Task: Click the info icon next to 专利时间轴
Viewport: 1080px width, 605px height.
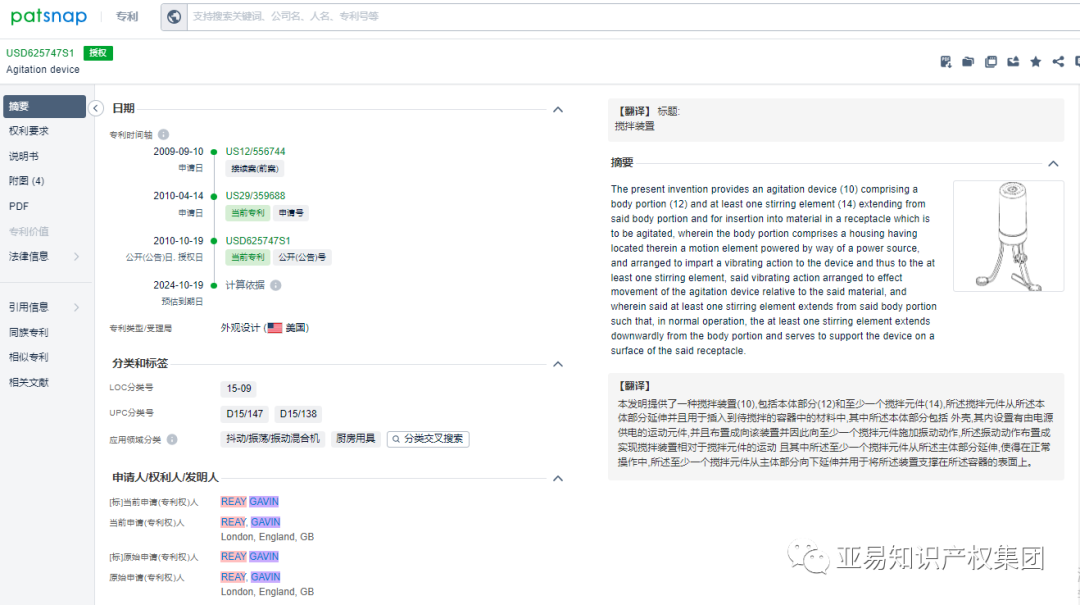Action: (165, 133)
